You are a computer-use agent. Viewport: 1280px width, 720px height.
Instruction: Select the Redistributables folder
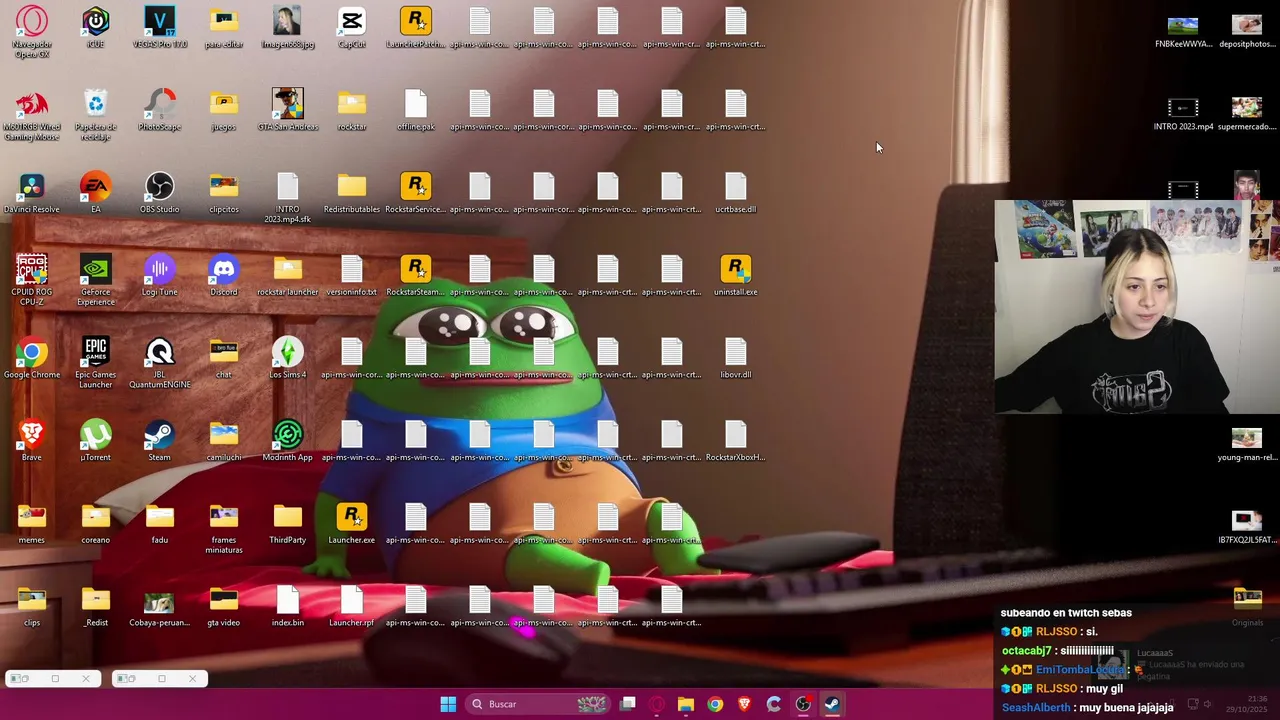[352, 193]
